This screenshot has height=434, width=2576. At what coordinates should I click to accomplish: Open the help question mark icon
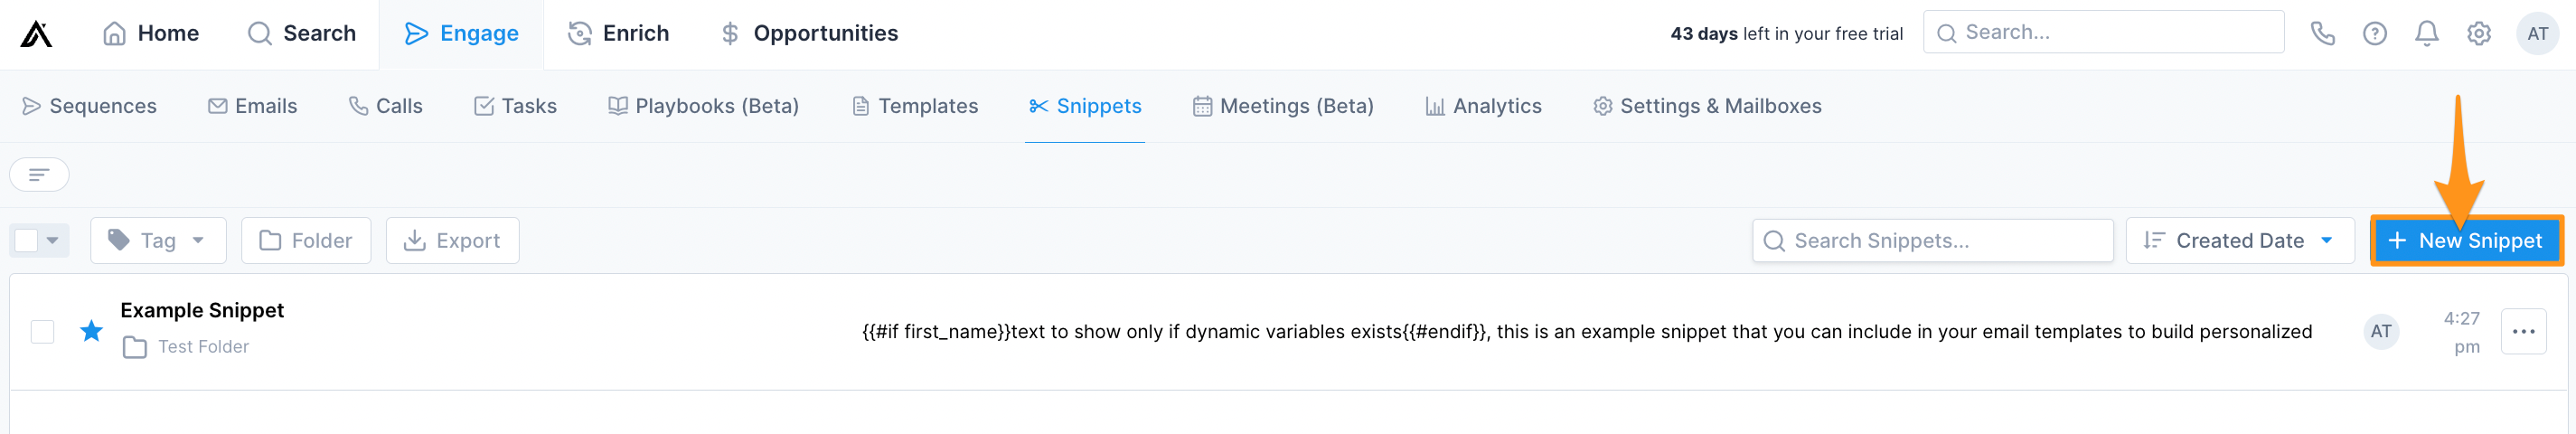[2374, 34]
